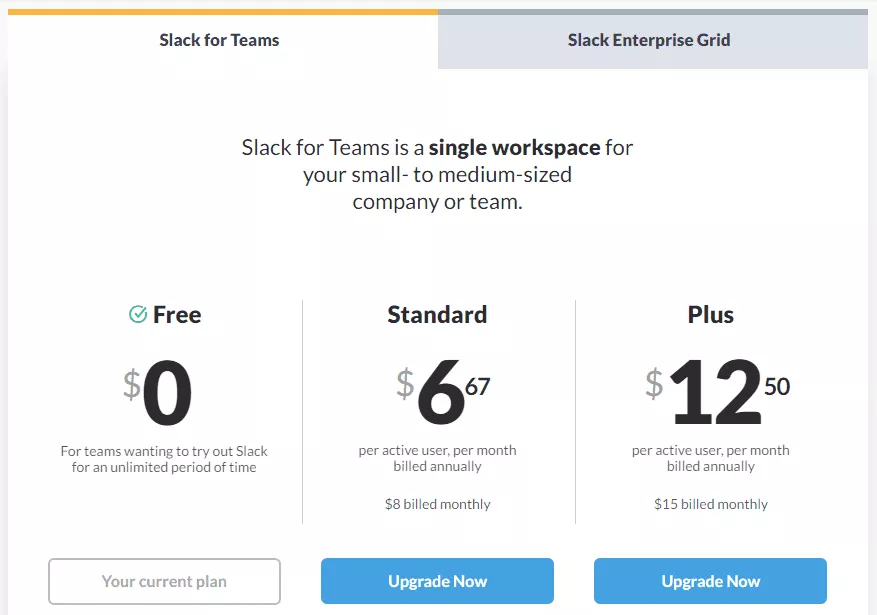Click the green checkmark icon beside Free

138,315
